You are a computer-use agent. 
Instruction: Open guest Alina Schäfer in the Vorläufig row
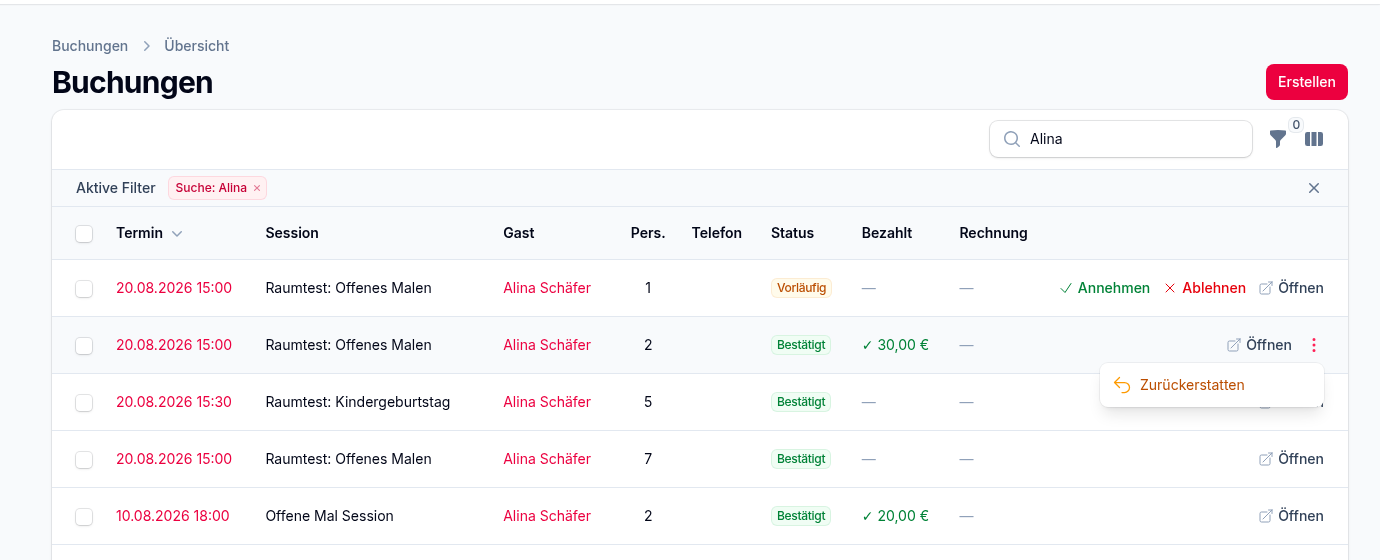547,288
